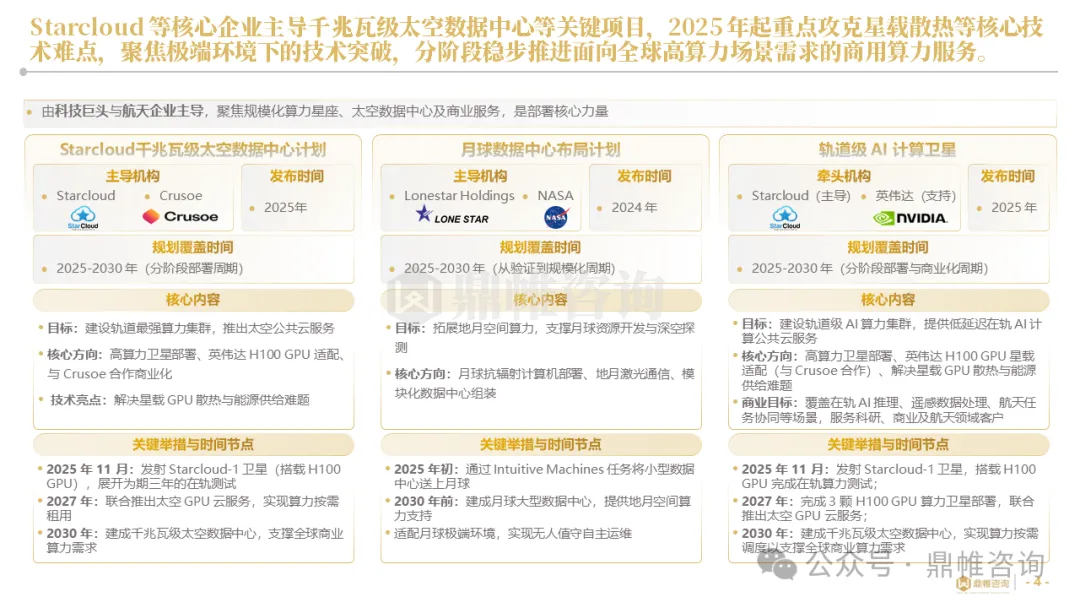Select bullet 核心方向: 月球抗辐射计算机部署
This screenshot has height=608, width=1080.
[x=544, y=384]
